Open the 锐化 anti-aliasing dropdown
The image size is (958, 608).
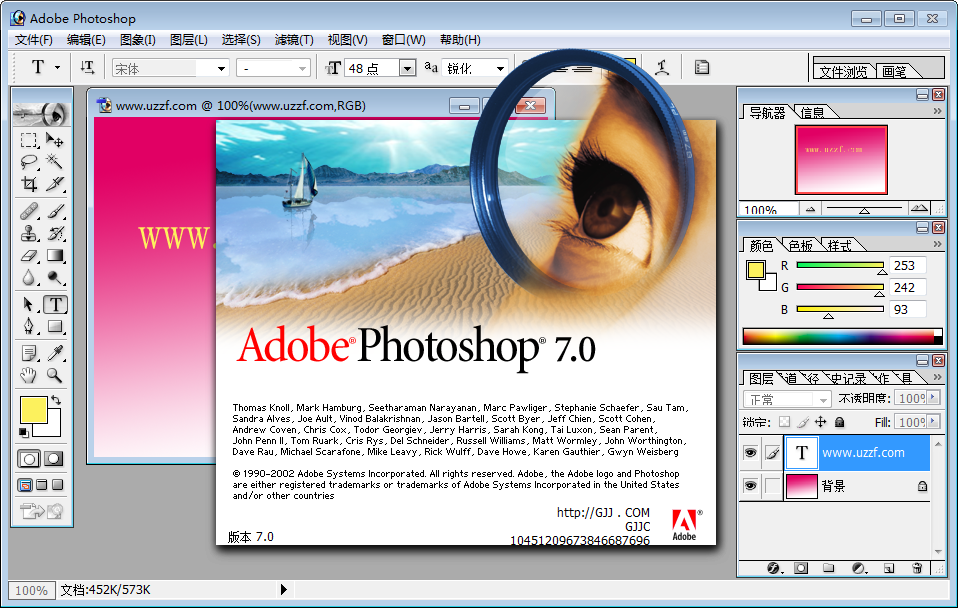point(500,68)
